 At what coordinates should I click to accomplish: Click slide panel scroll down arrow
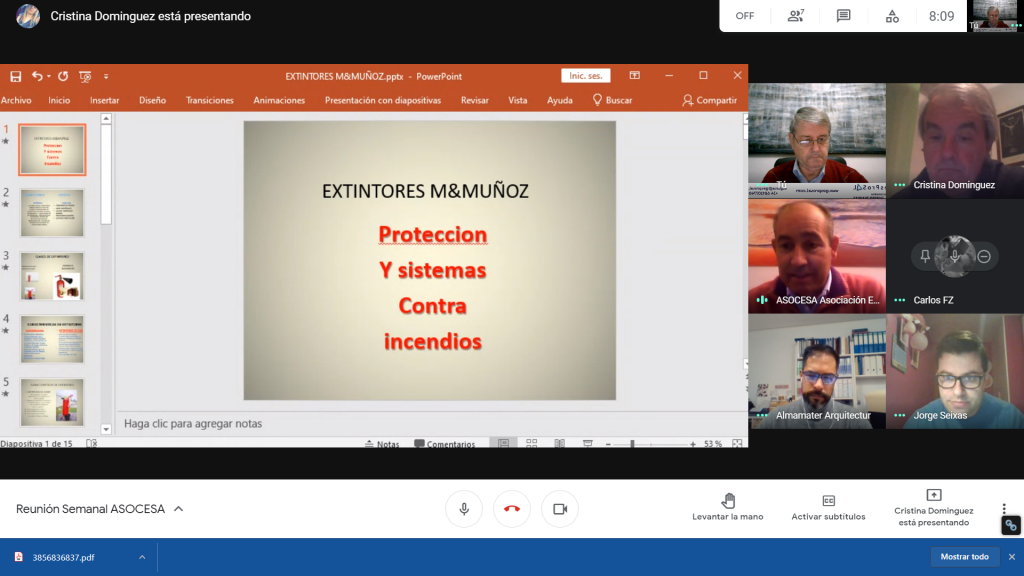click(106, 429)
